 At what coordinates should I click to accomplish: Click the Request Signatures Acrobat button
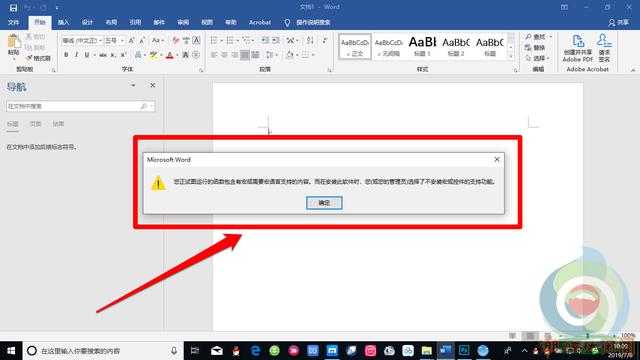pyautogui.click(x=604, y=48)
